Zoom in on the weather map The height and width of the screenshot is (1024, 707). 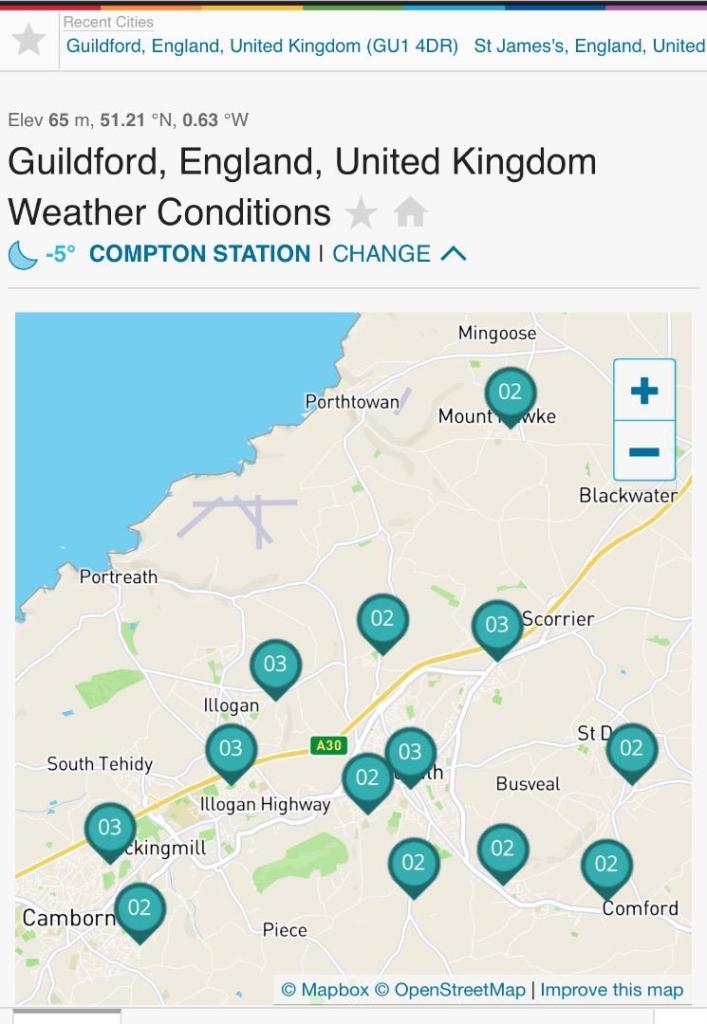[644, 390]
